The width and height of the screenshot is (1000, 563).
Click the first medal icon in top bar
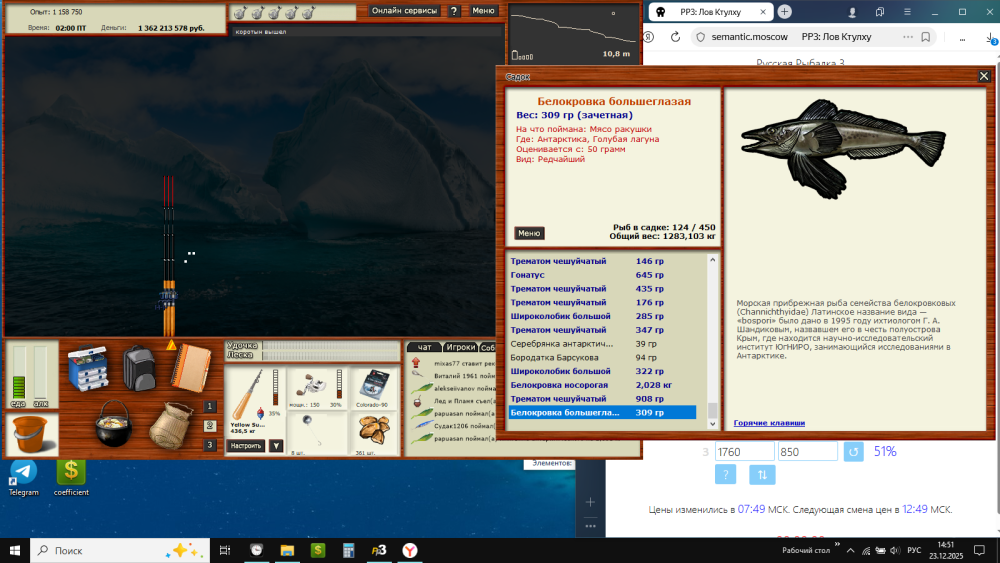pyautogui.click(x=240, y=13)
